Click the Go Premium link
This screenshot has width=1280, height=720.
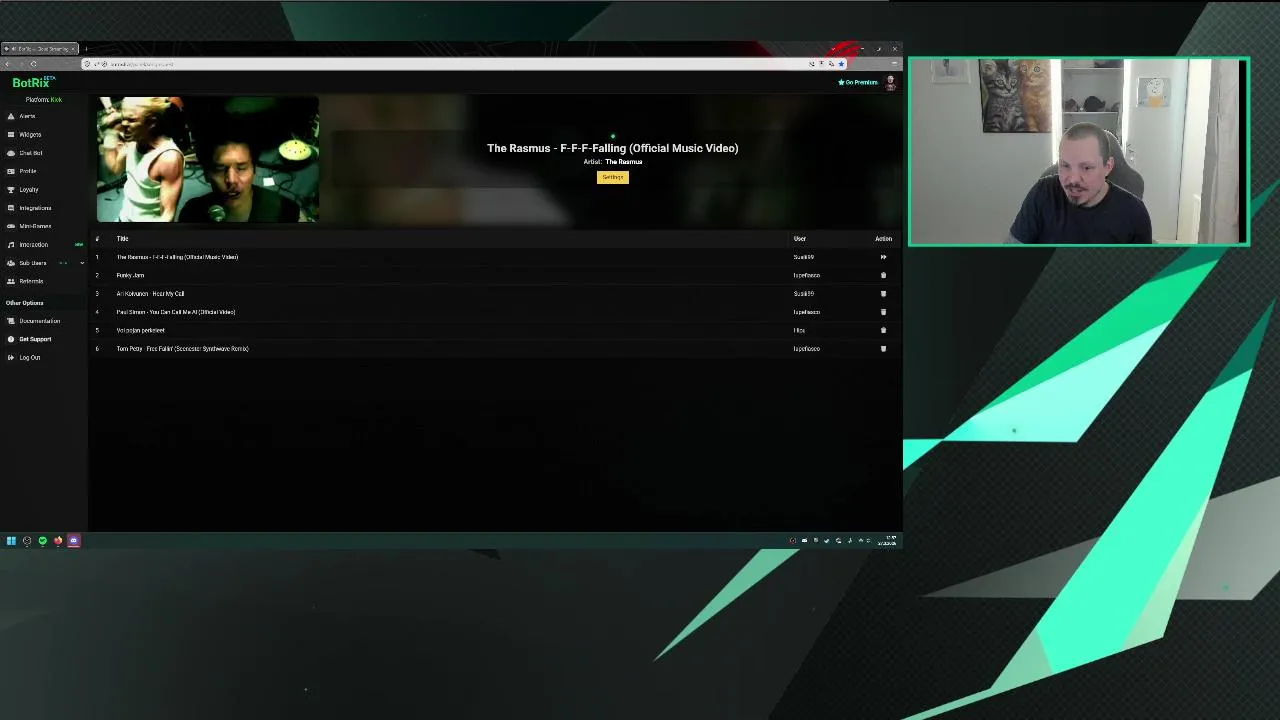858,82
